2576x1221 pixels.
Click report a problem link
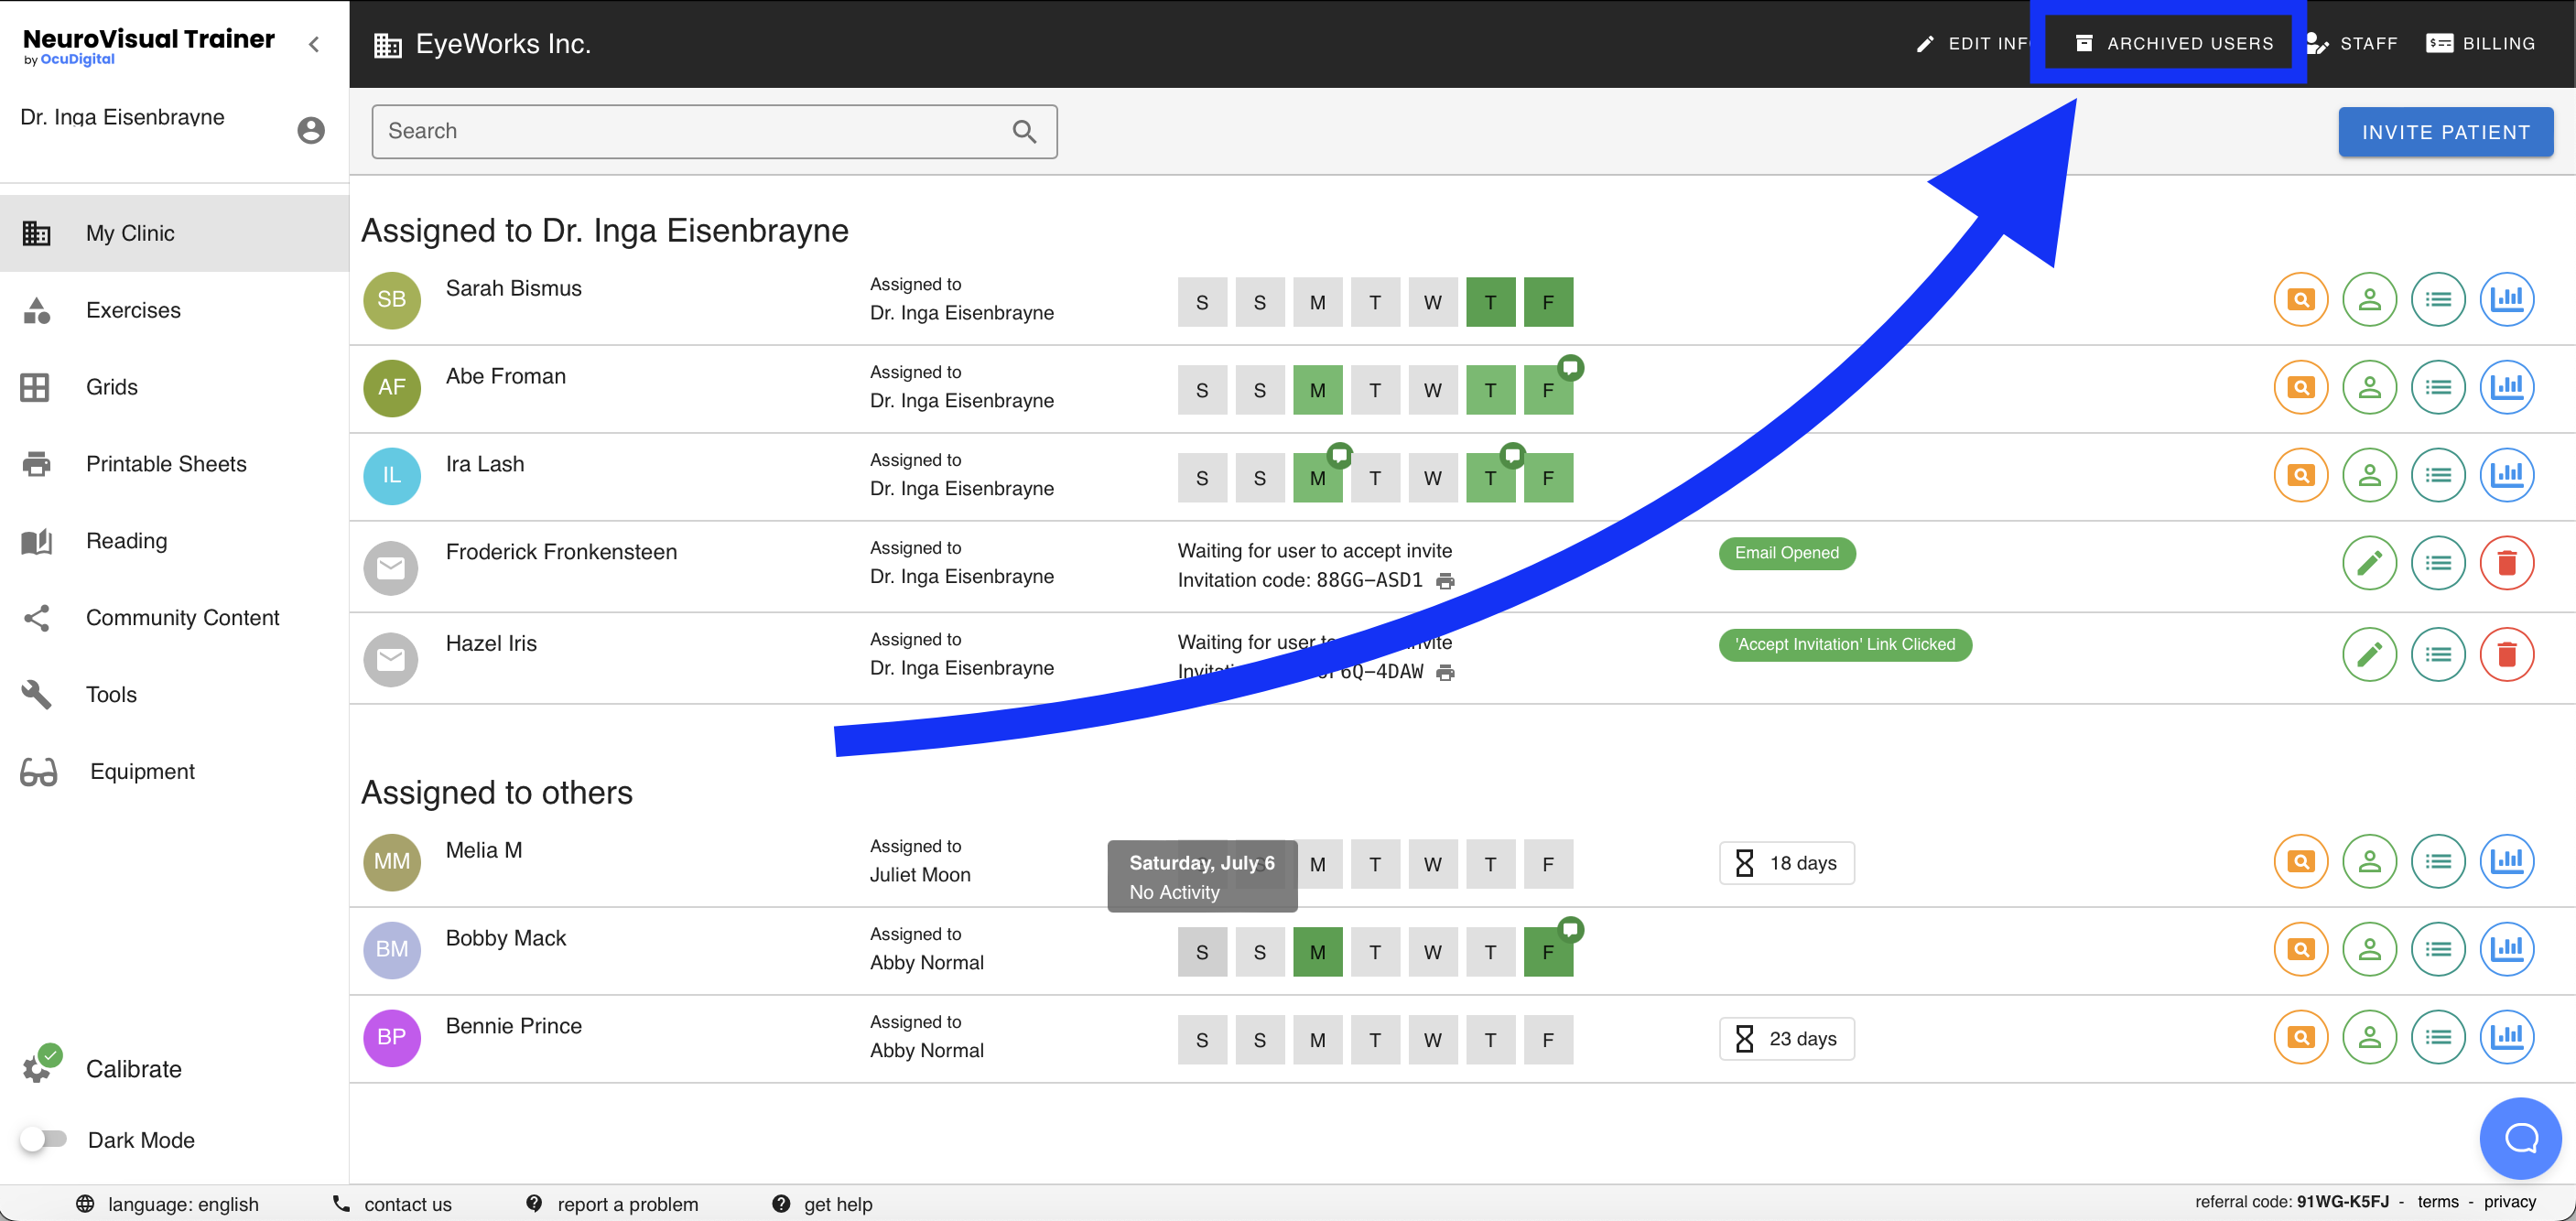612,1204
